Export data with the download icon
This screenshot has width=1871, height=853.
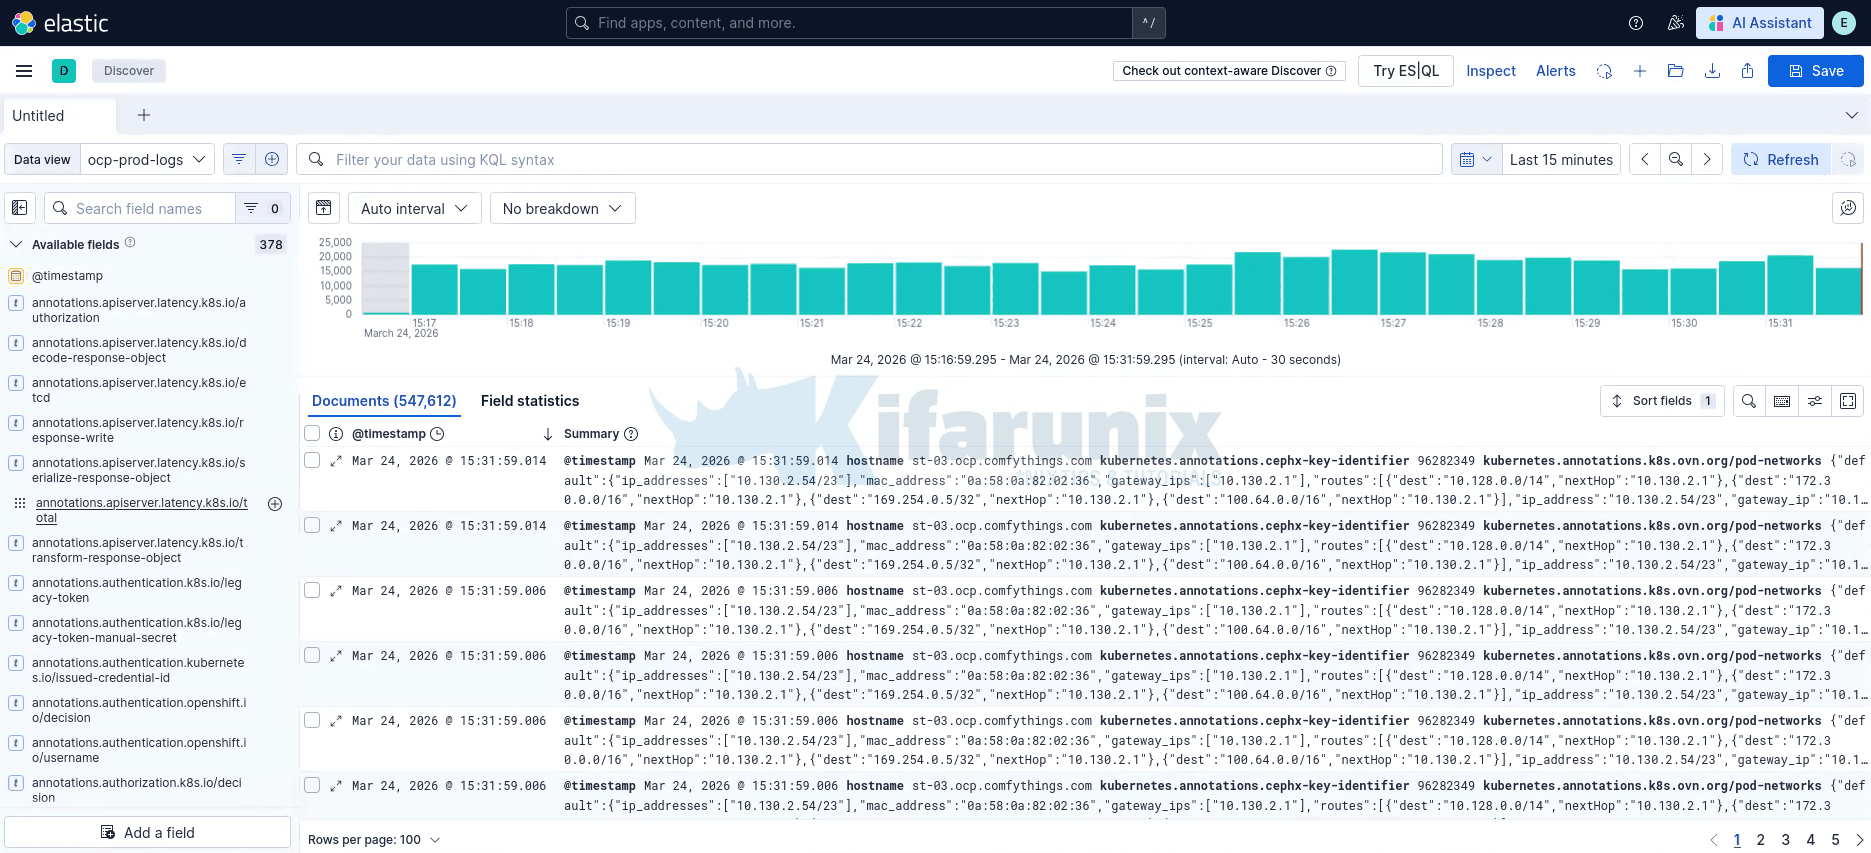pyautogui.click(x=1712, y=71)
